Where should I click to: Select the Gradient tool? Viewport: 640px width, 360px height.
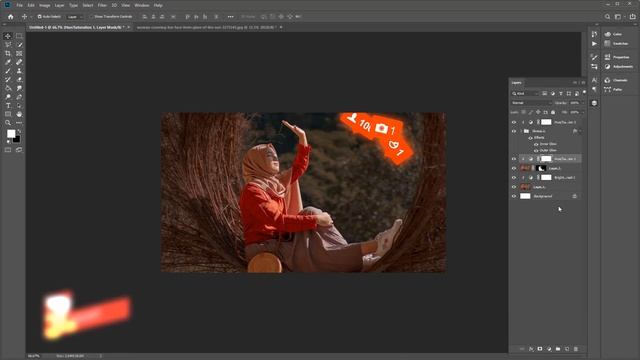pos(8,88)
